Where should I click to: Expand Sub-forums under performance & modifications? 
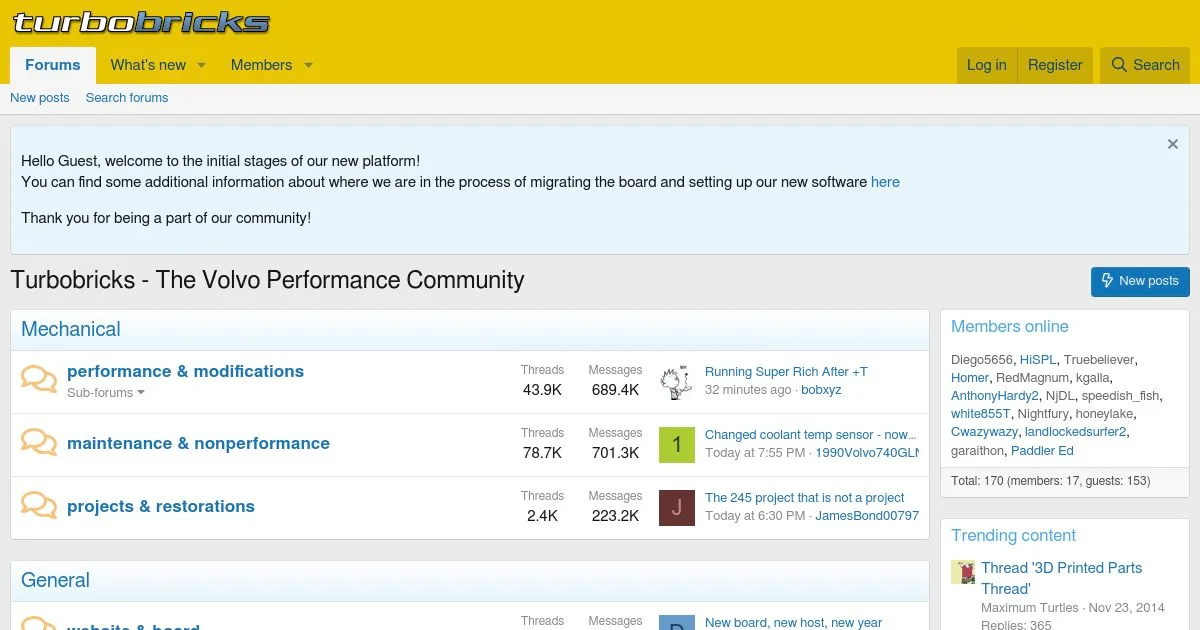[x=106, y=393]
